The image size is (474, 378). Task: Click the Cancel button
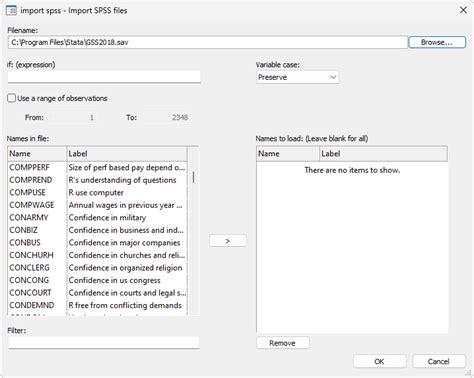[x=439, y=361]
